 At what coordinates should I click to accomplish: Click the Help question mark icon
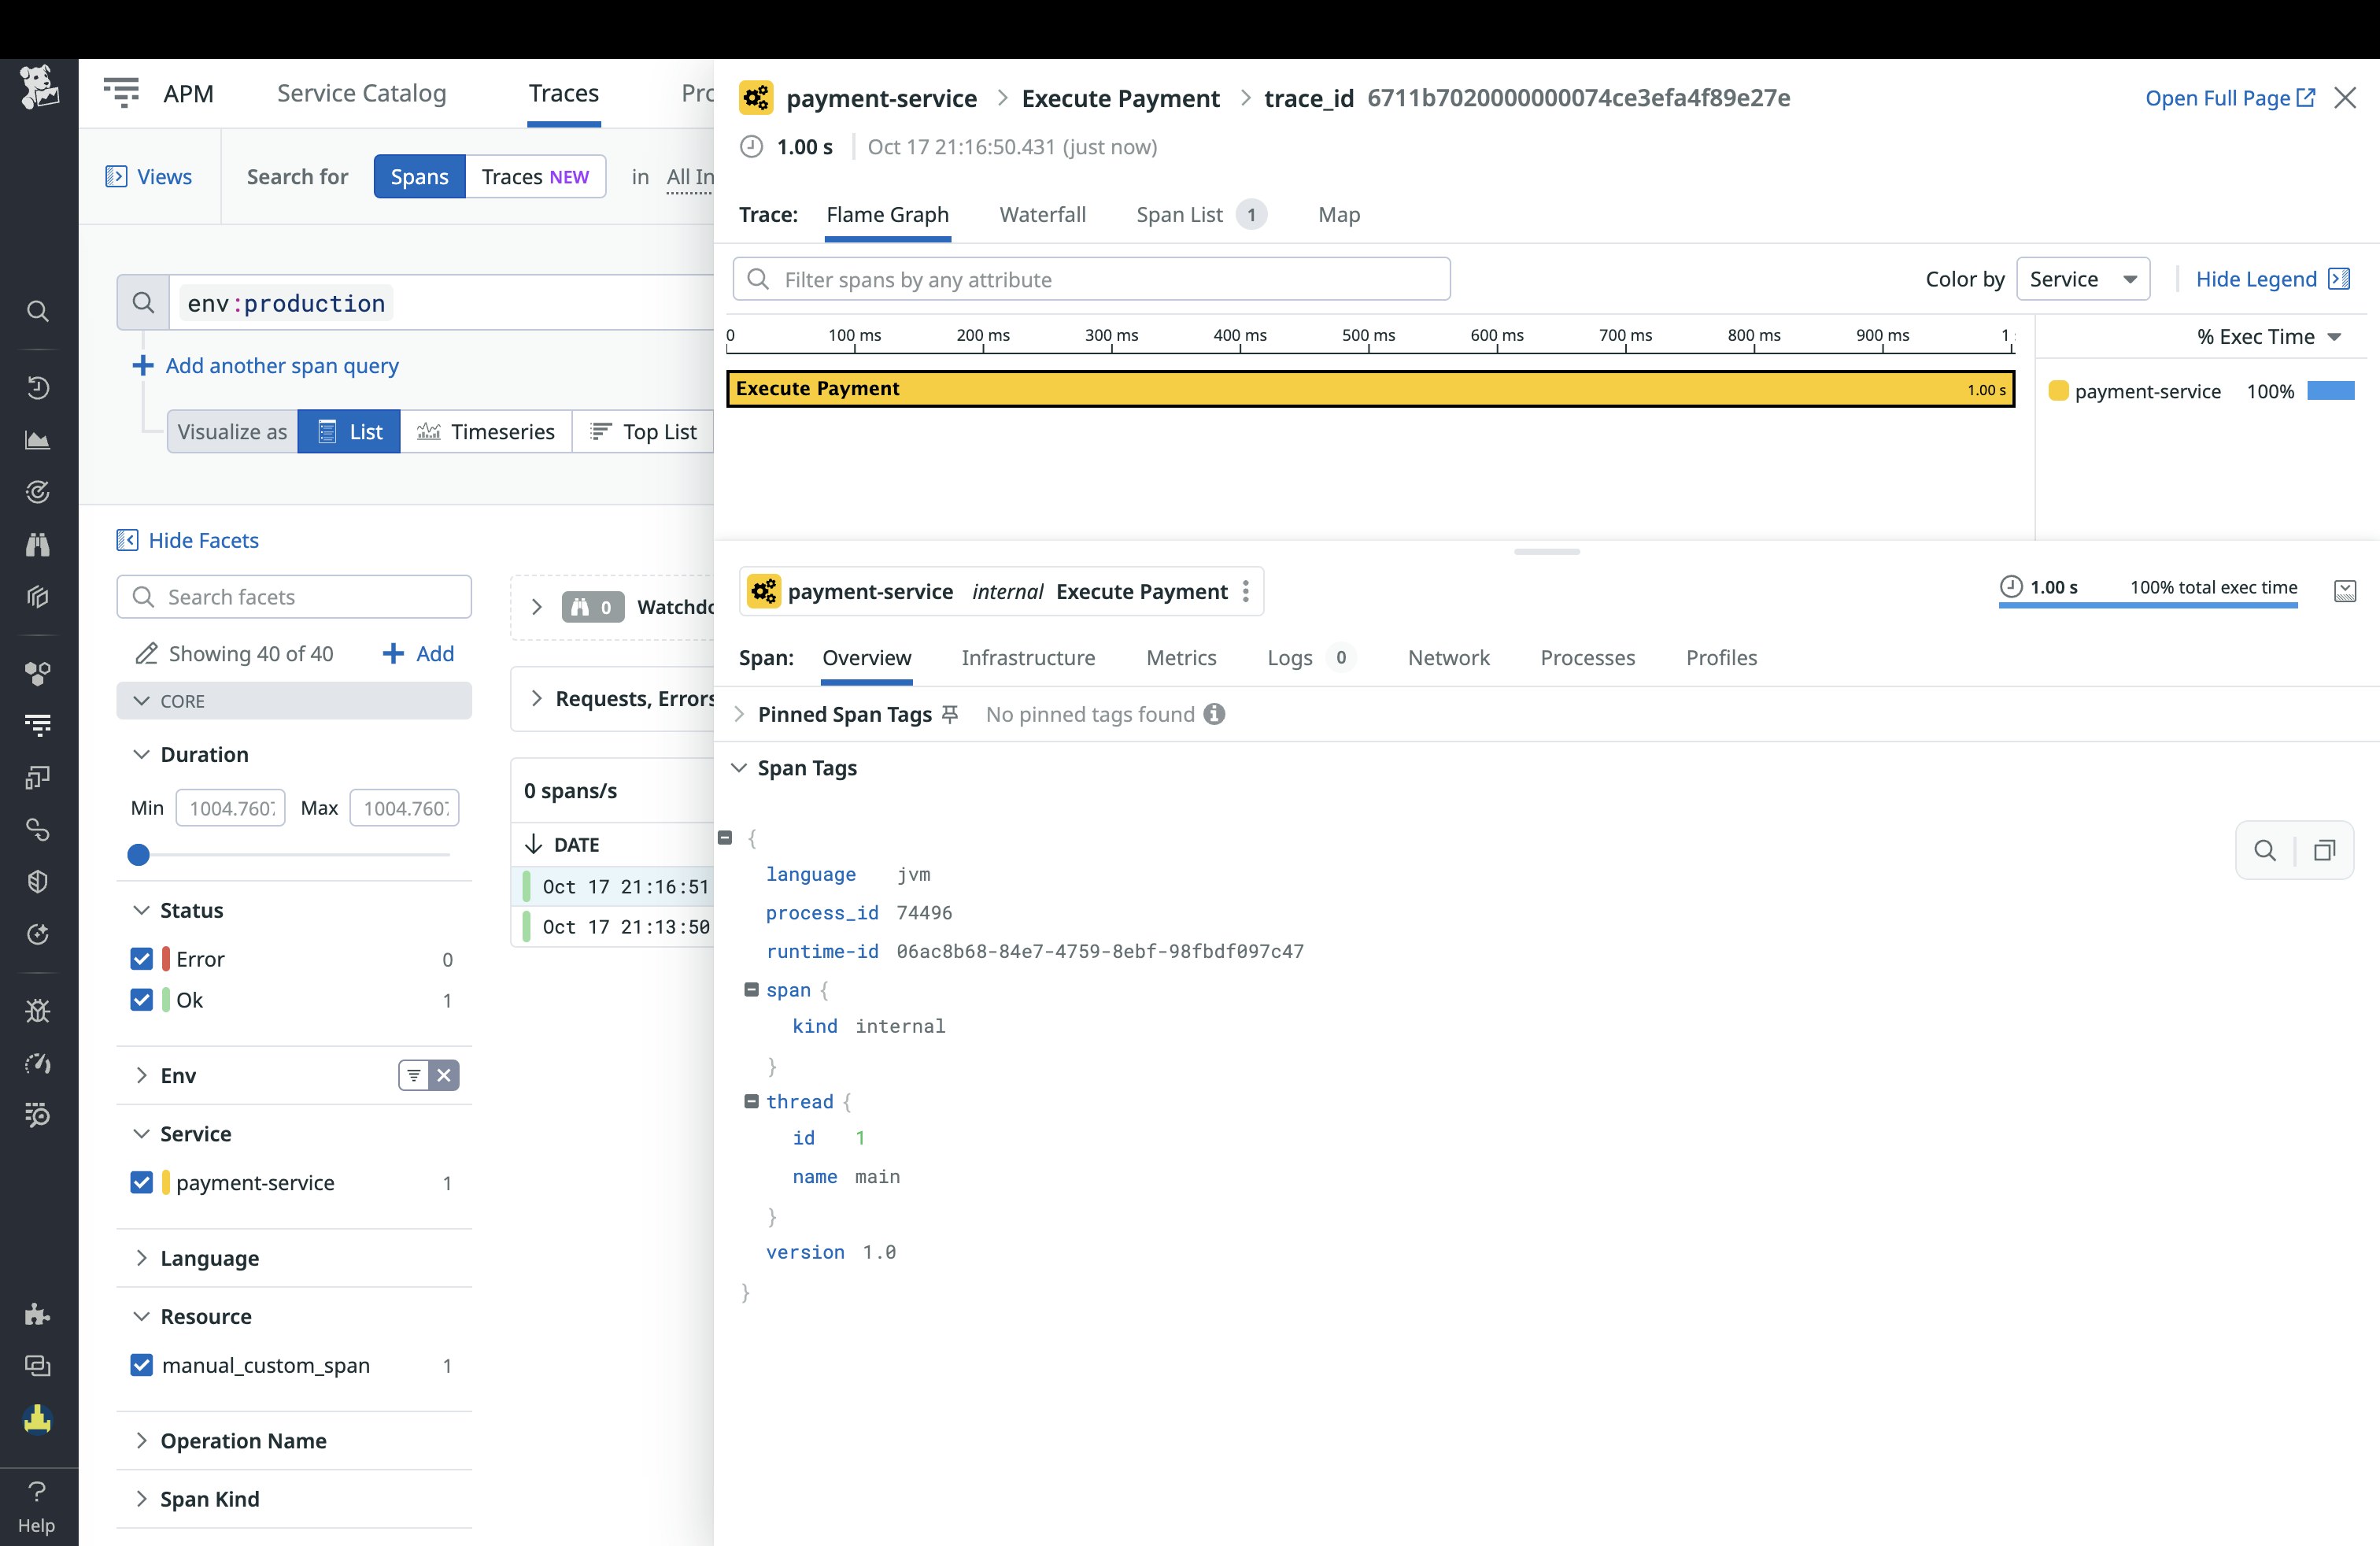(x=37, y=1491)
